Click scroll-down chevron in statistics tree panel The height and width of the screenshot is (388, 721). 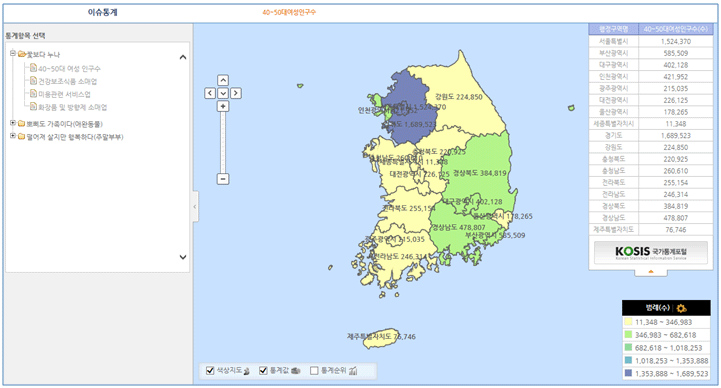click(183, 257)
